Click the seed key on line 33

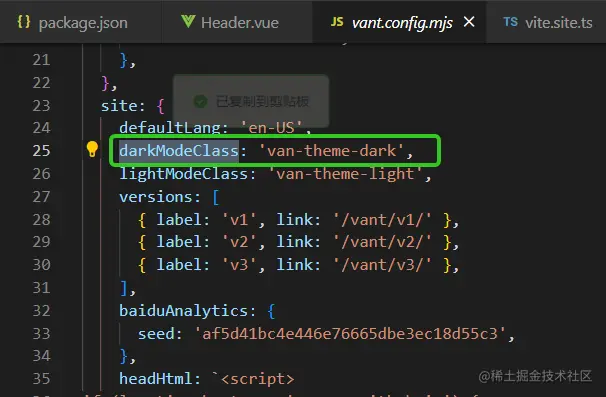click(156, 333)
